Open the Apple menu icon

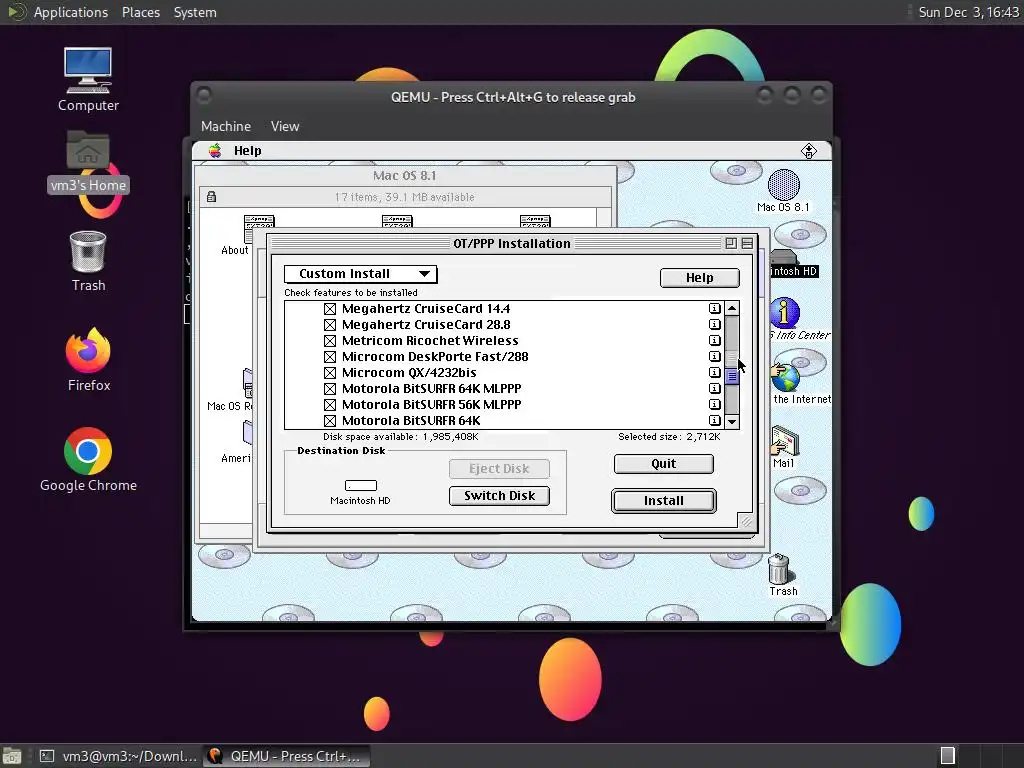[215, 151]
